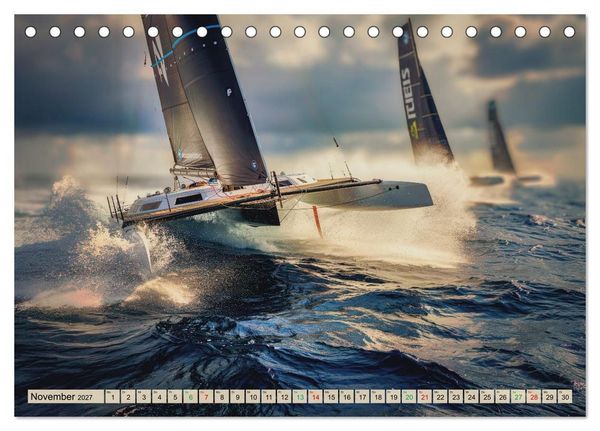Image resolution: width=600 pixels, height=431 pixels.
Task: Click date cell 12
Action: tap(284, 397)
